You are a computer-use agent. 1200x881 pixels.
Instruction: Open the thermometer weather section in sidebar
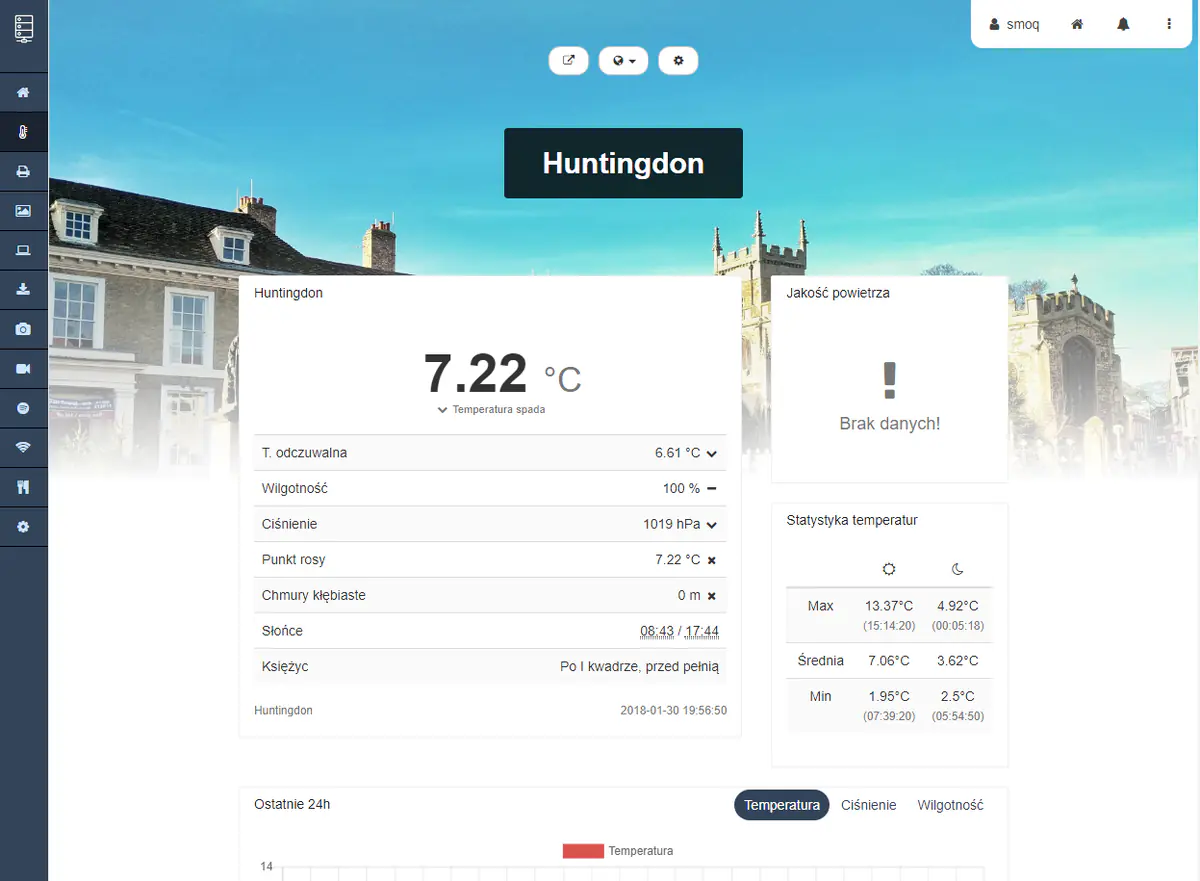pyautogui.click(x=23, y=132)
